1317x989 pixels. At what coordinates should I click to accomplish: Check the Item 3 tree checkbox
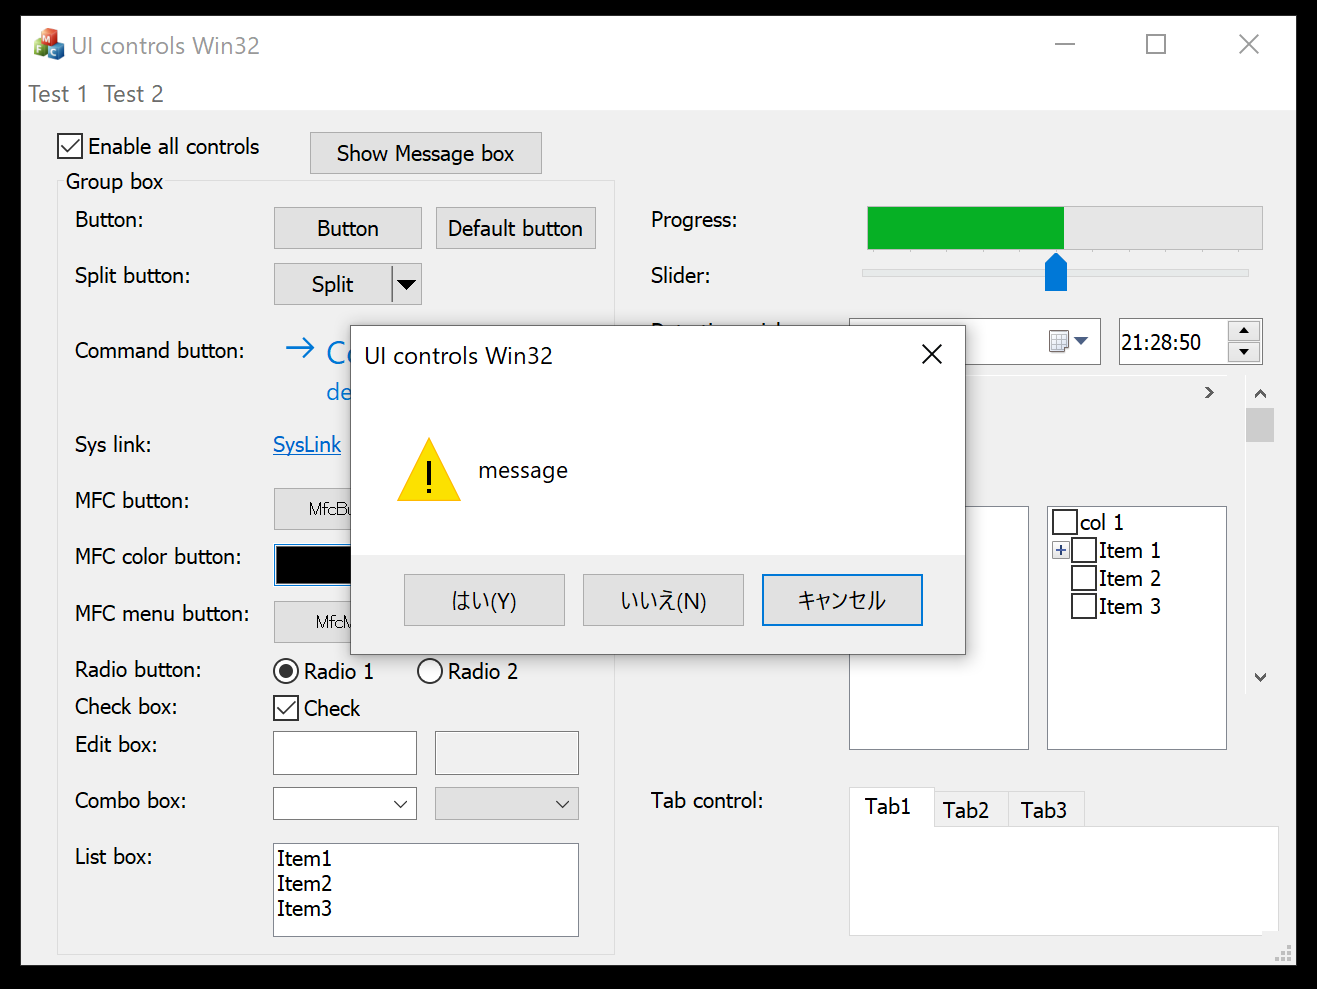point(1084,606)
